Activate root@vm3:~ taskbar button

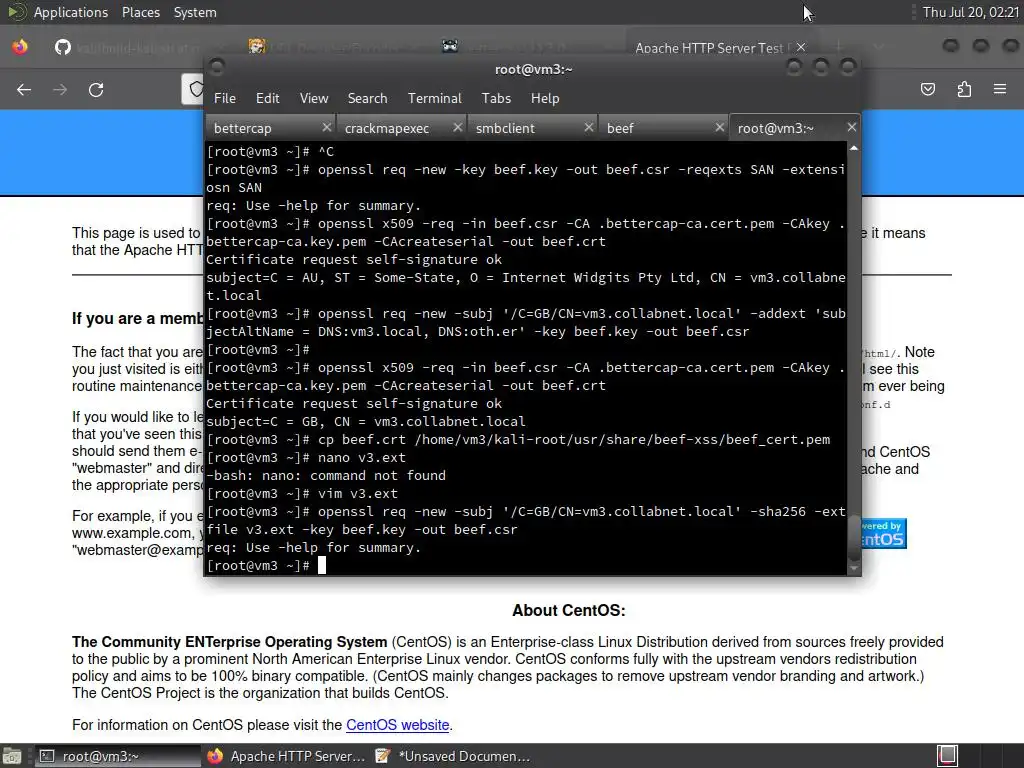pos(117,756)
